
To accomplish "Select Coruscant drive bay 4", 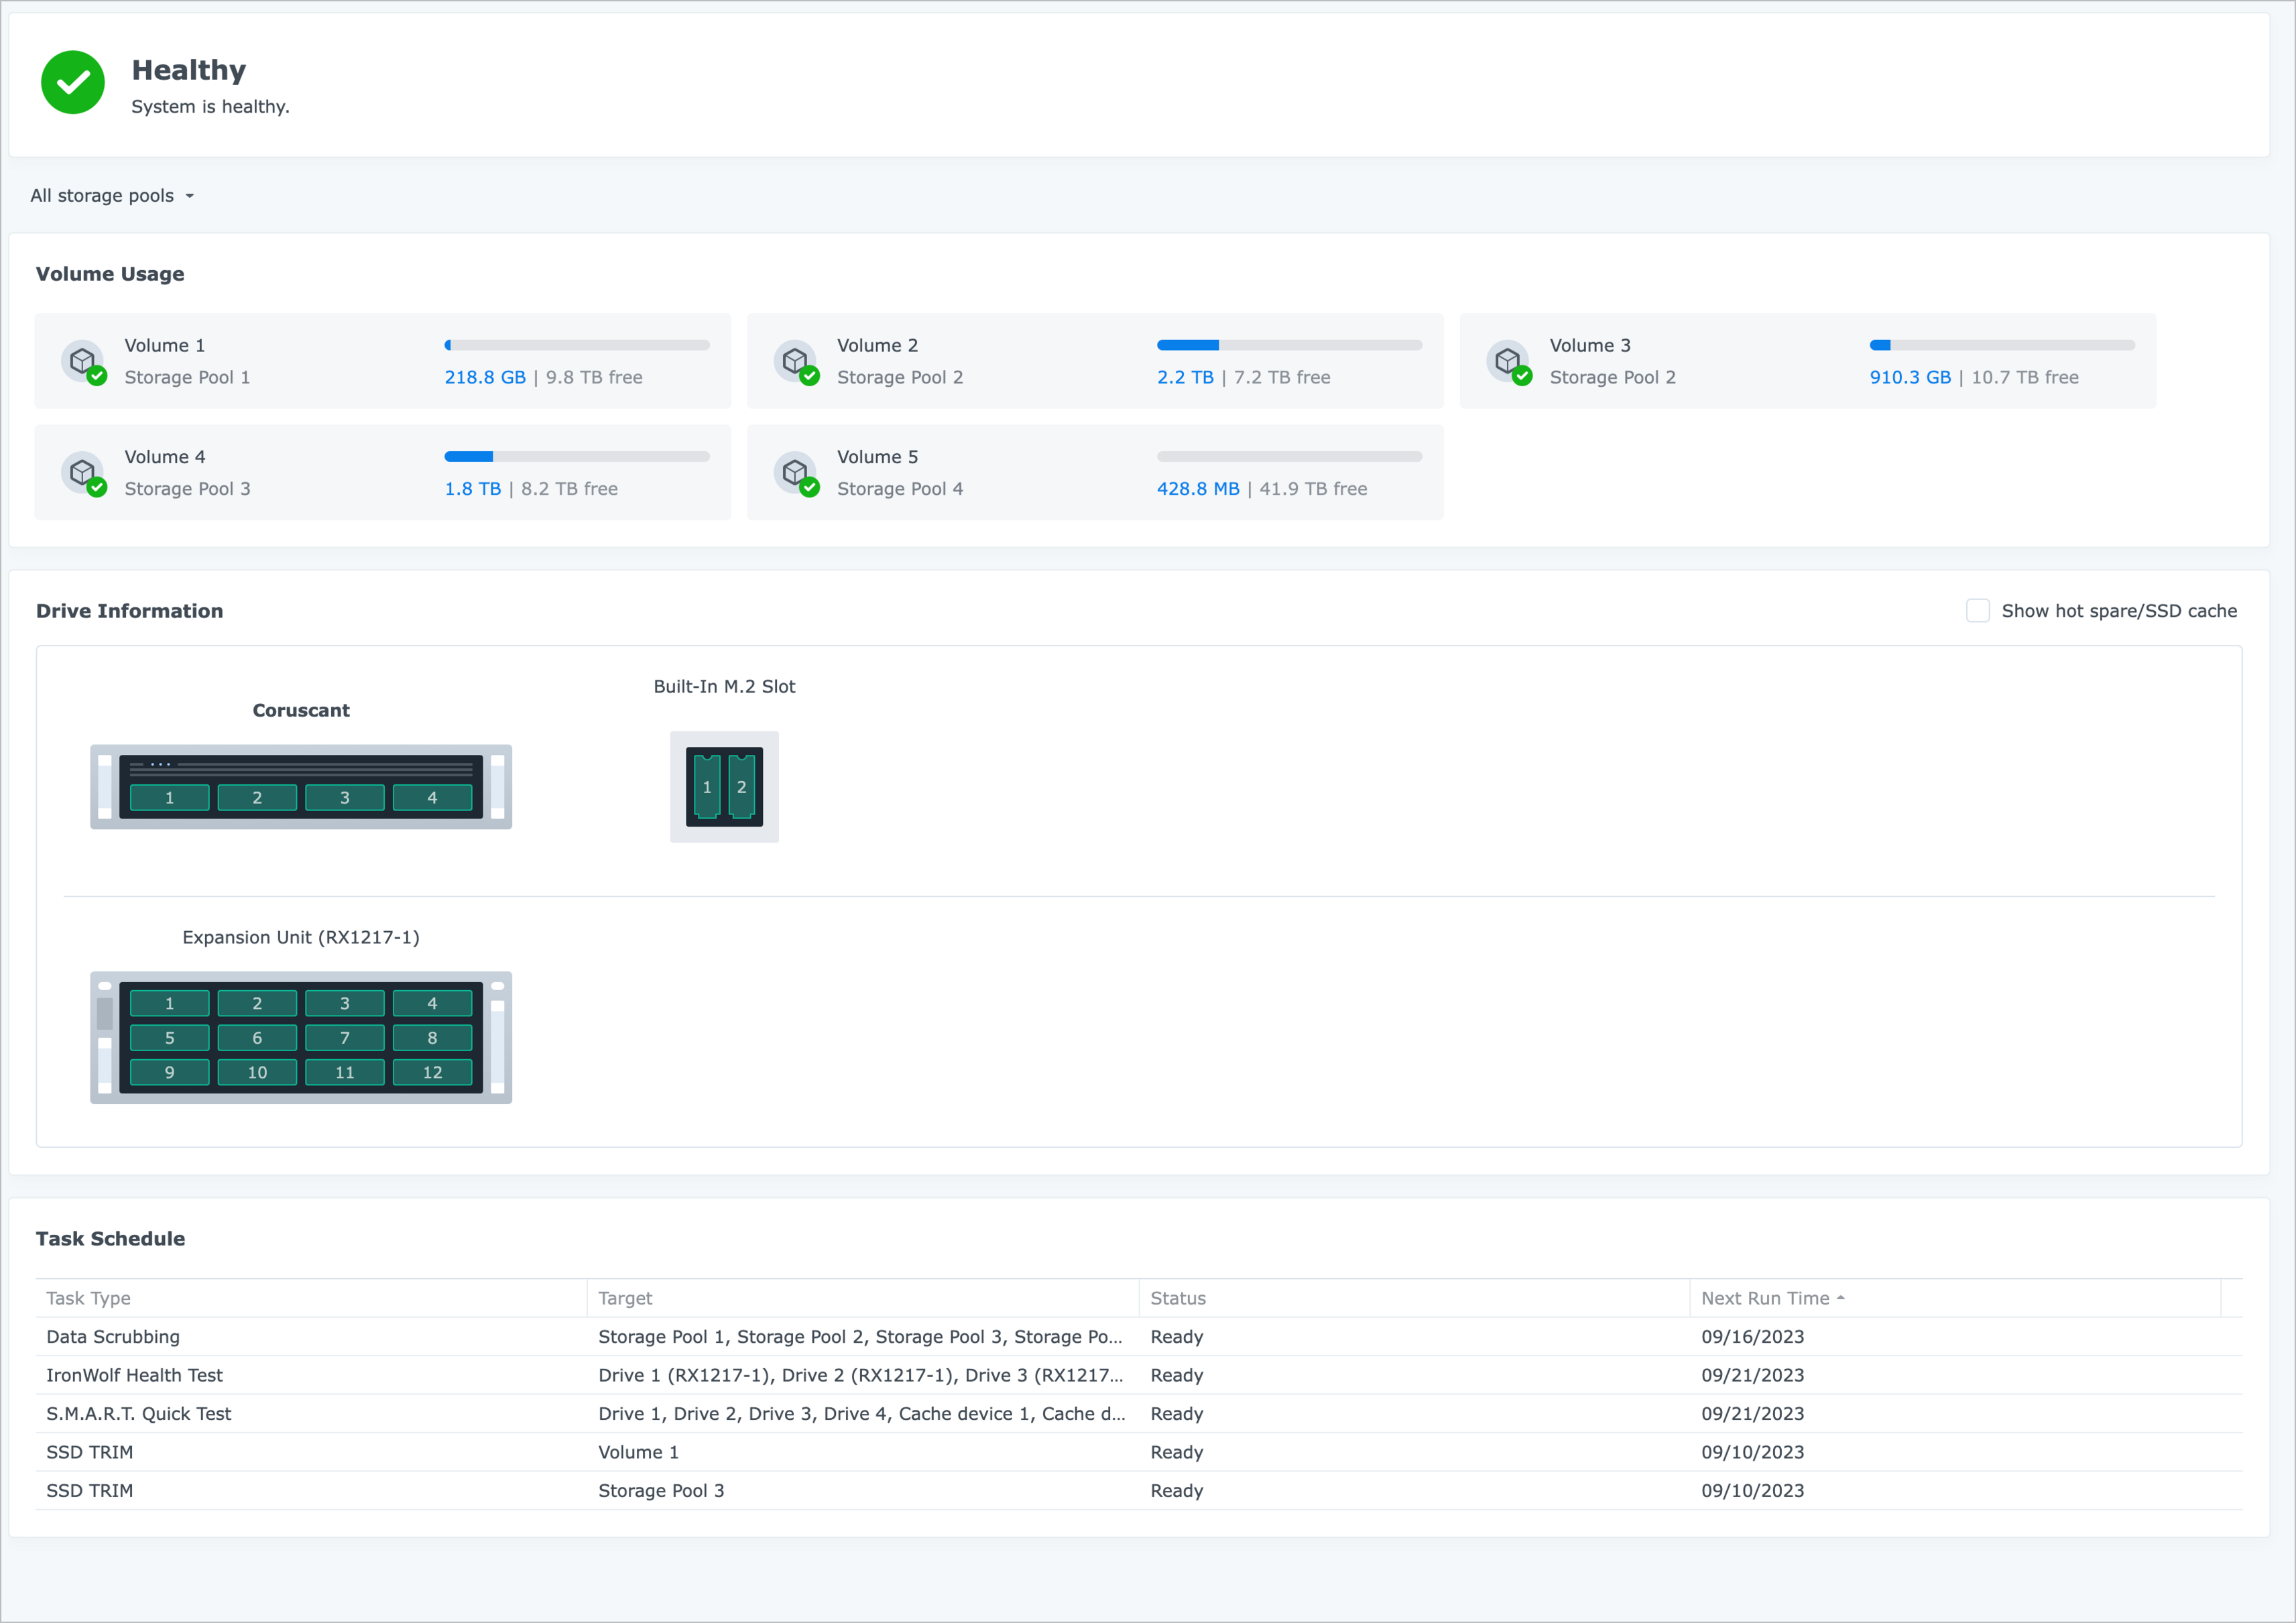I will (432, 798).
